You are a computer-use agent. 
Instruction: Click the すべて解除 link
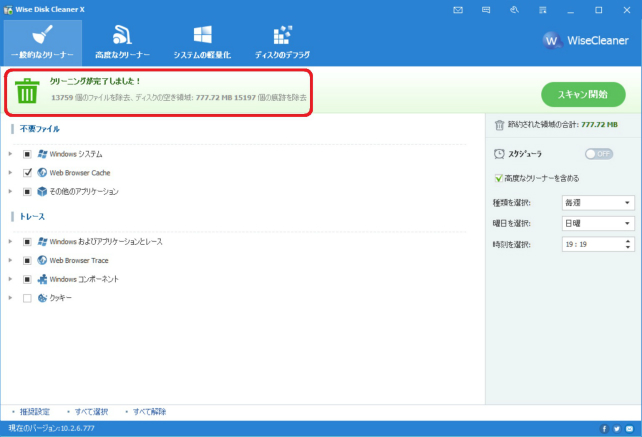[x=149, y=412]
